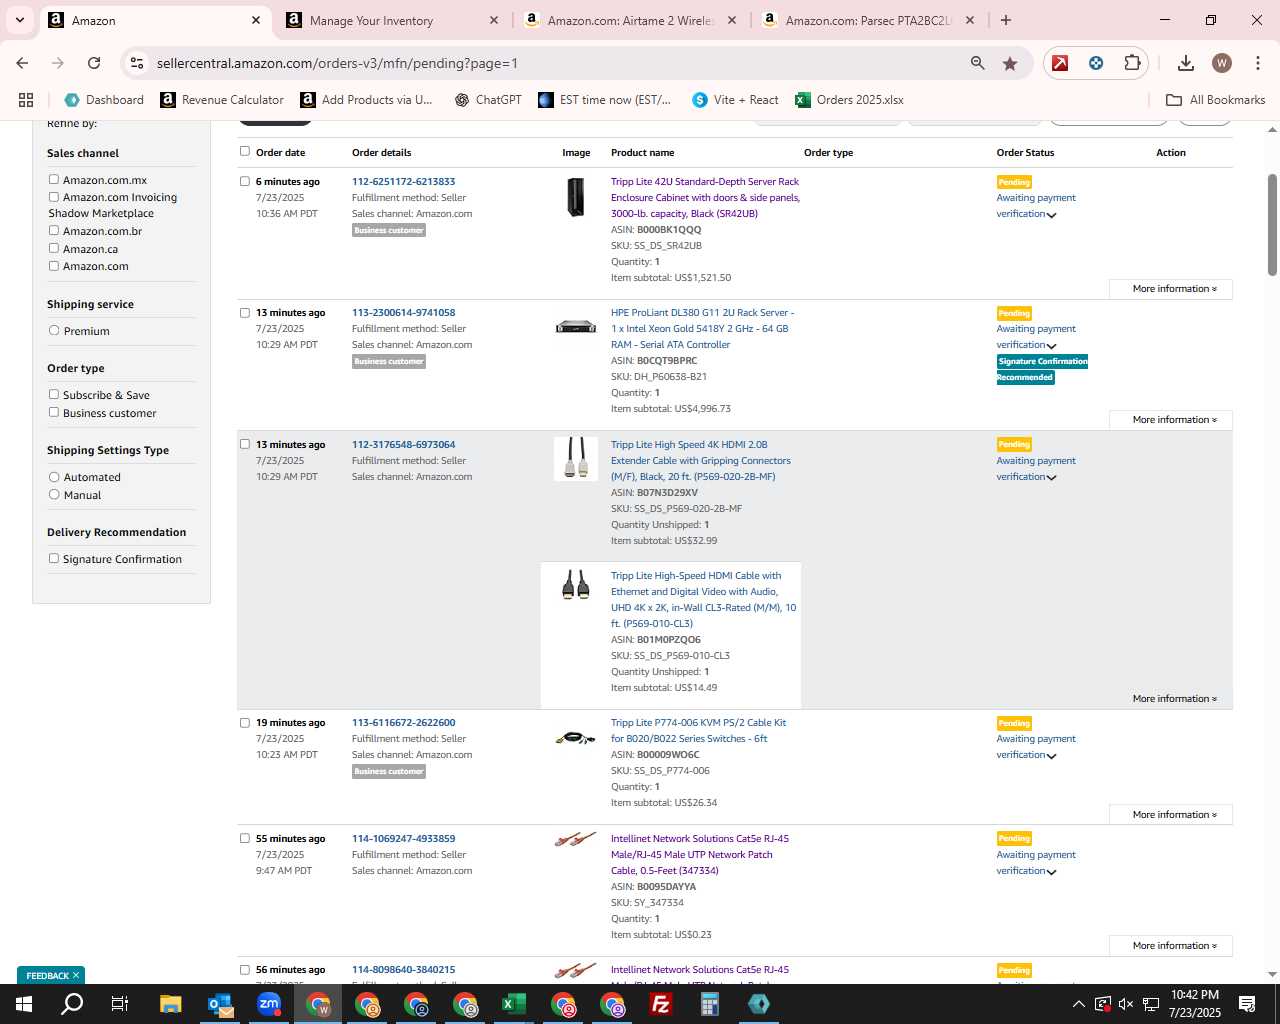Open the browser extensions puzzle icon
The width and height of the screenshot is (1280, 1024).
[x=1132, y=63]
